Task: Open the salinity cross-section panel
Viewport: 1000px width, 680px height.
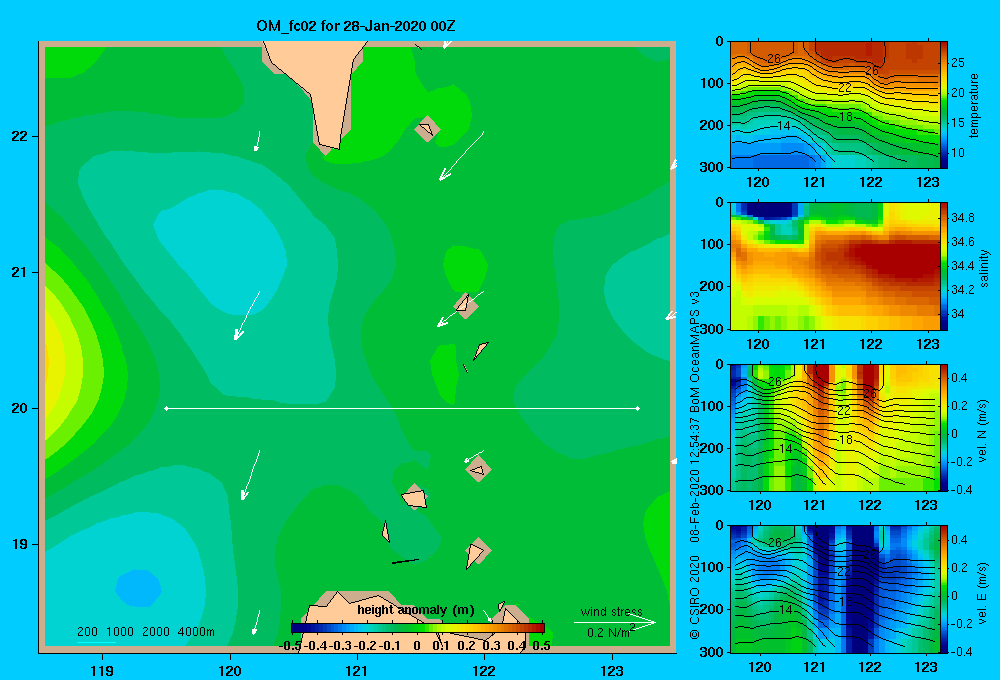Action: [x=834, y=266]
